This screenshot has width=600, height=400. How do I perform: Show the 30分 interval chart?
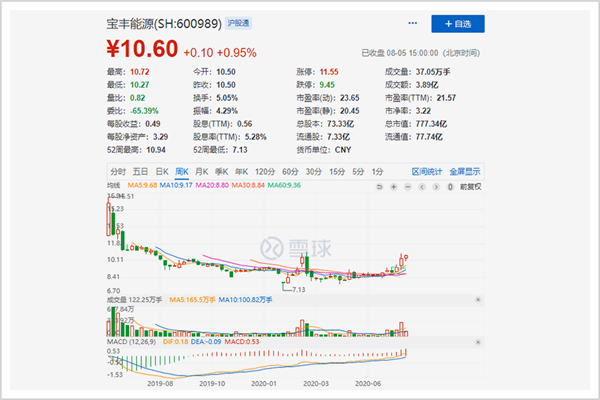pos(314,171)
